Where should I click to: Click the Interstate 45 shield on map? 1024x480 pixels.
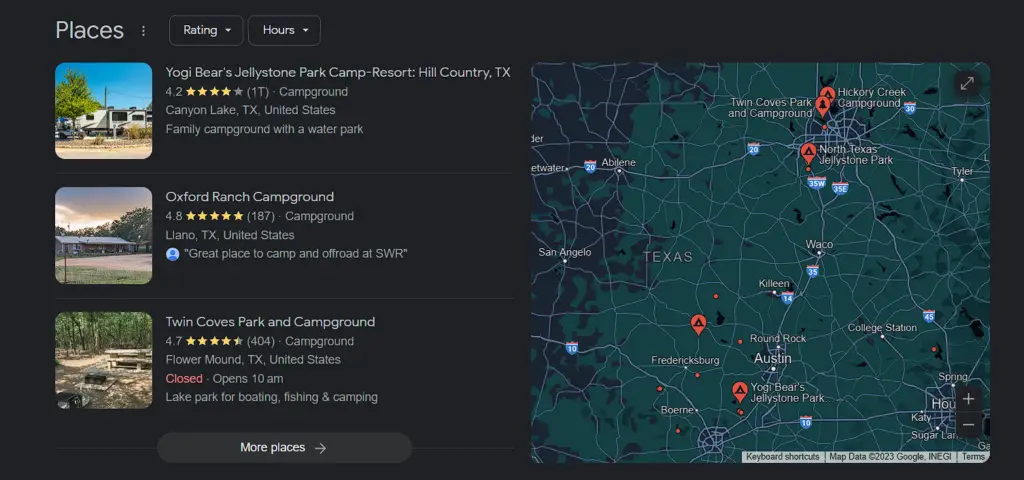click(x=929, y=315)
